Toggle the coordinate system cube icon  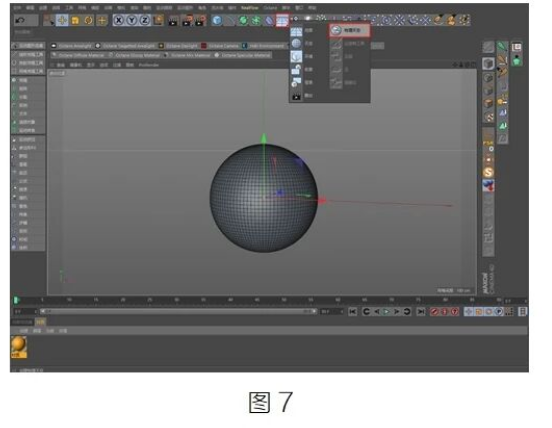(158, 20)
